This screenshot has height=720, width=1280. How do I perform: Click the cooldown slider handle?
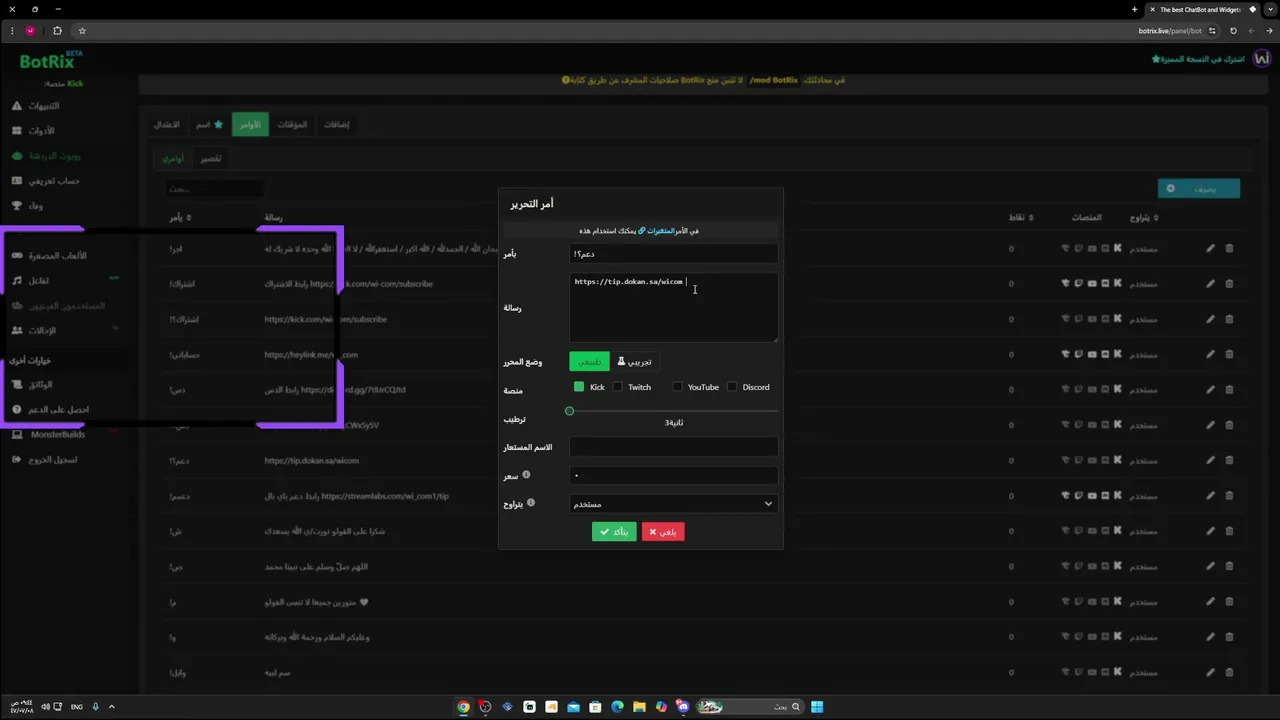570,411
